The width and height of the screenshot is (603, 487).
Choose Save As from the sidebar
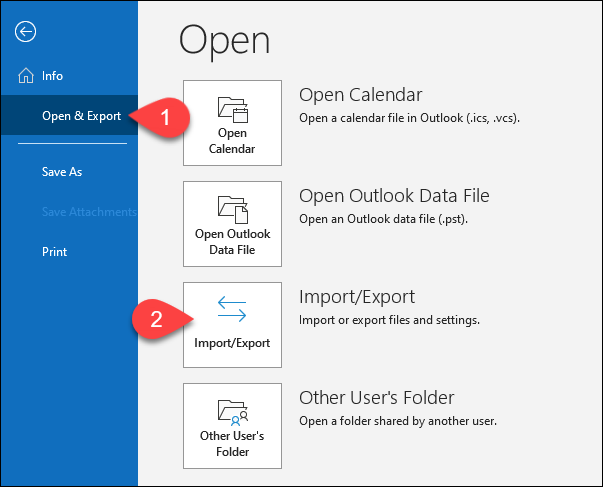click(62, 172)
